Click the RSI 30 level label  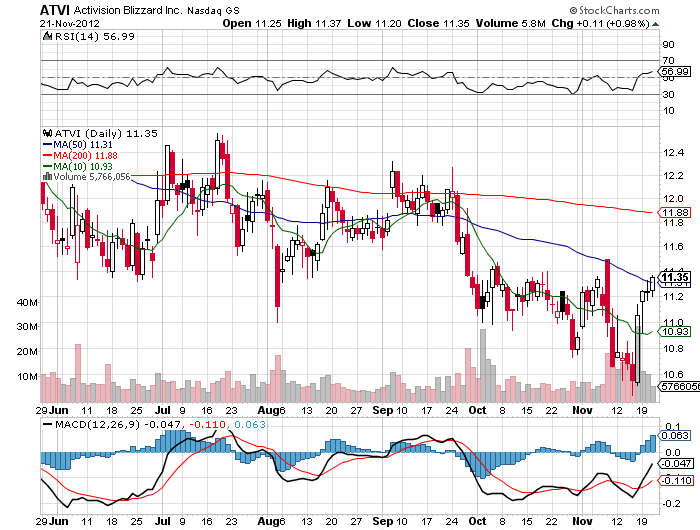pos(668,94)
